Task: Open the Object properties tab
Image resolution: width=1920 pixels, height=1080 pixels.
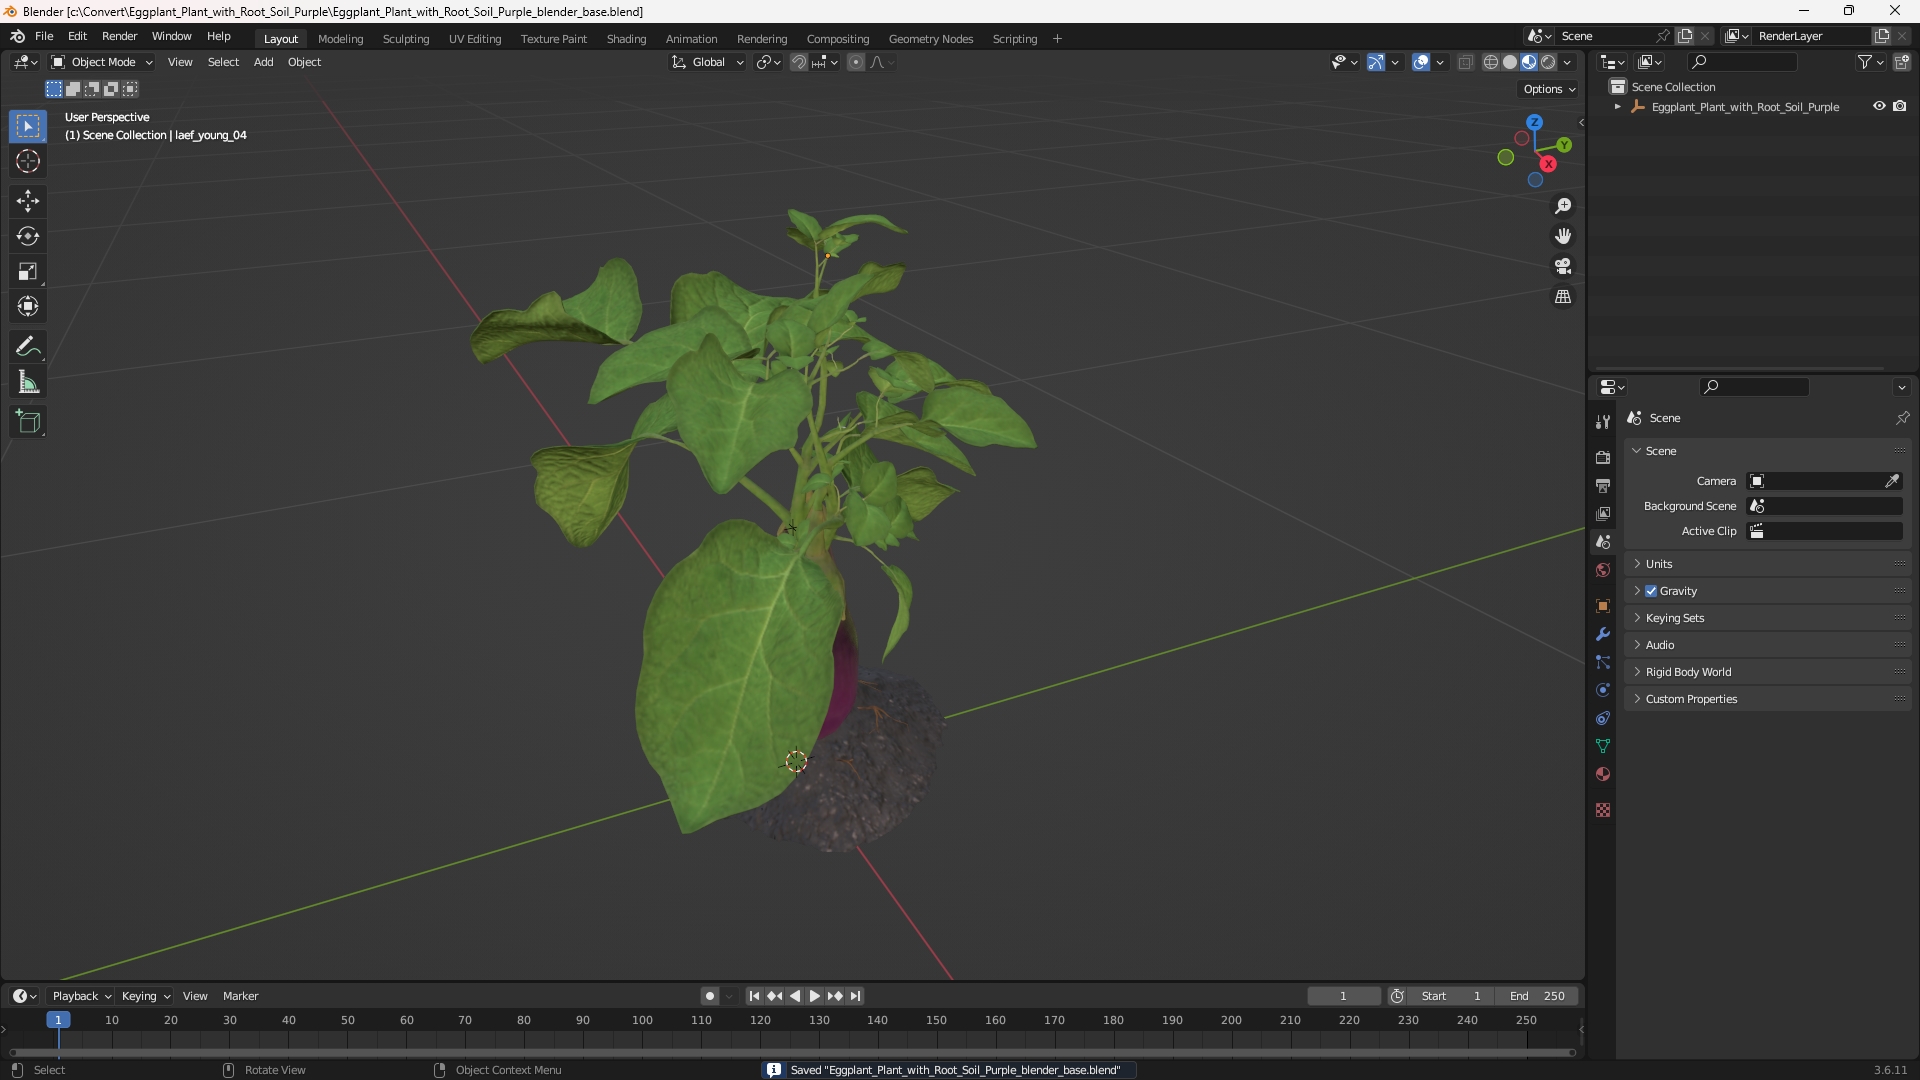Action: click(x=1603, y=606)
